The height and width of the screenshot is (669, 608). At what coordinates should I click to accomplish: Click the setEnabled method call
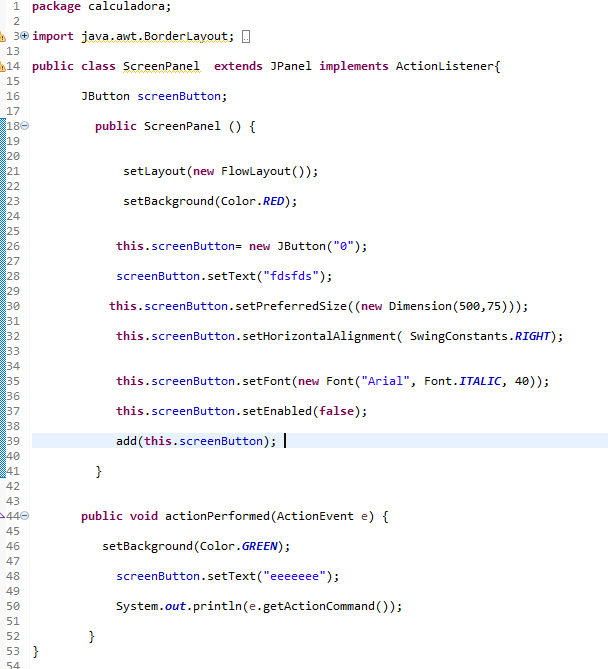(x=277, y=411)
